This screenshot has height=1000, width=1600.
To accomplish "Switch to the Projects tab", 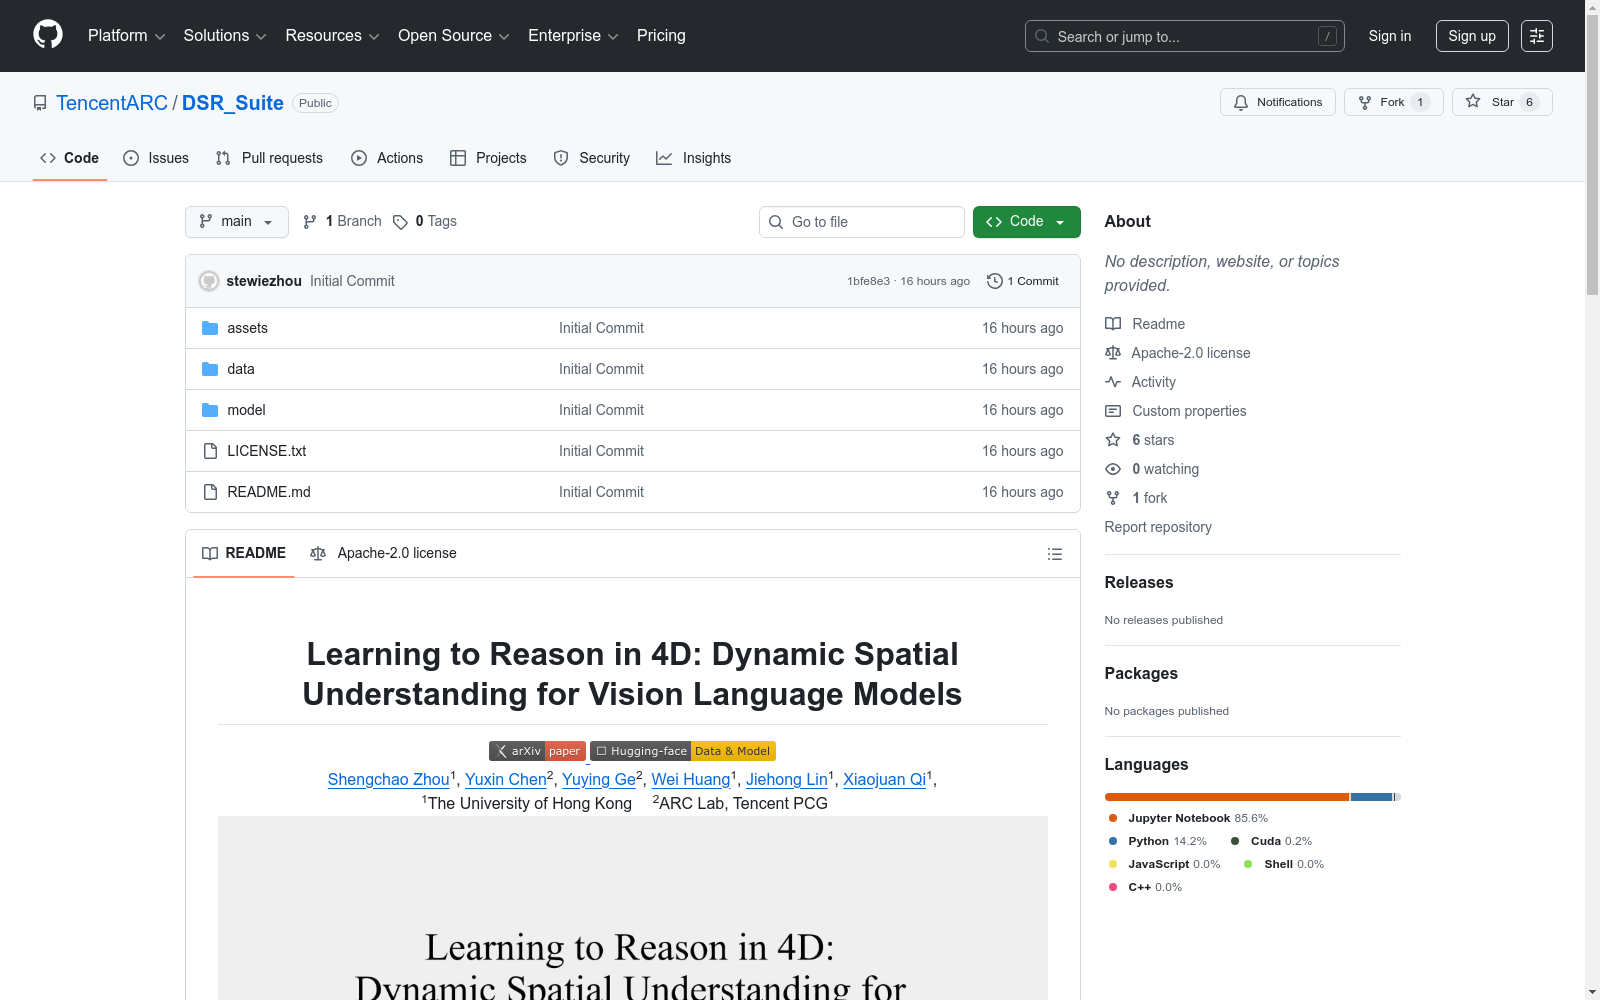I will point(488,158).
